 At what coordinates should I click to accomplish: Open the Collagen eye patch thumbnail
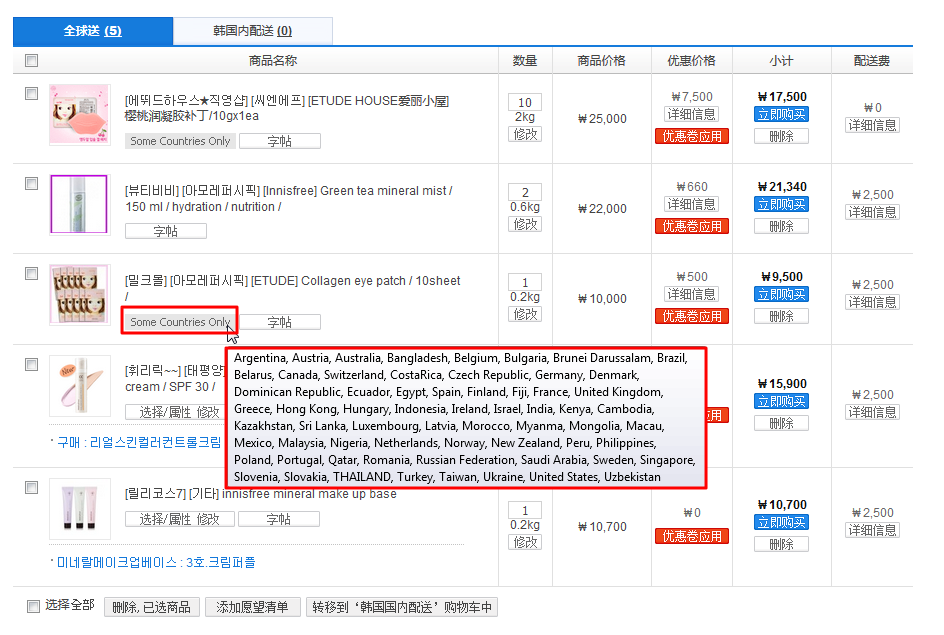point(79,294)
